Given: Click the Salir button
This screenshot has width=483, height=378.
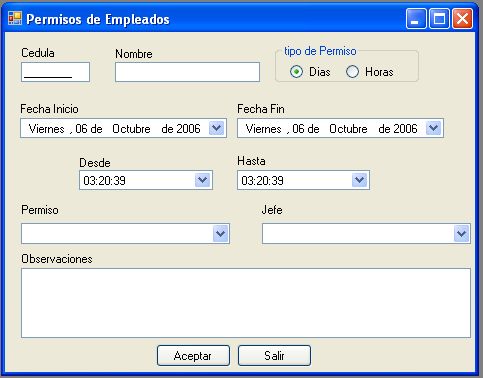Looking at the screenshot, I should (x=274, y=356).
